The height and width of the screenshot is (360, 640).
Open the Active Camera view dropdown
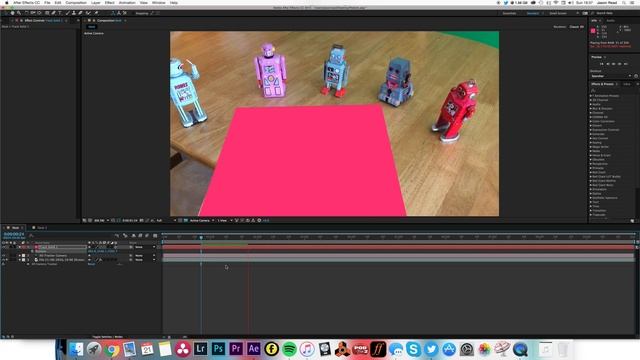click(x=202, y=220)
